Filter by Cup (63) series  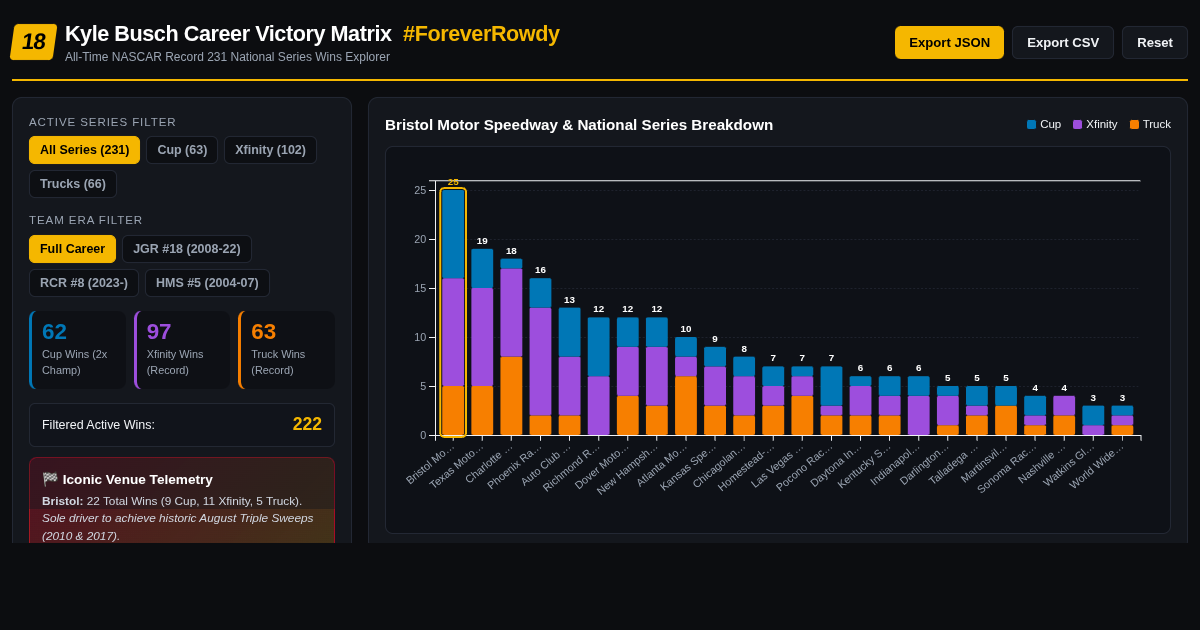click(182, 150)
